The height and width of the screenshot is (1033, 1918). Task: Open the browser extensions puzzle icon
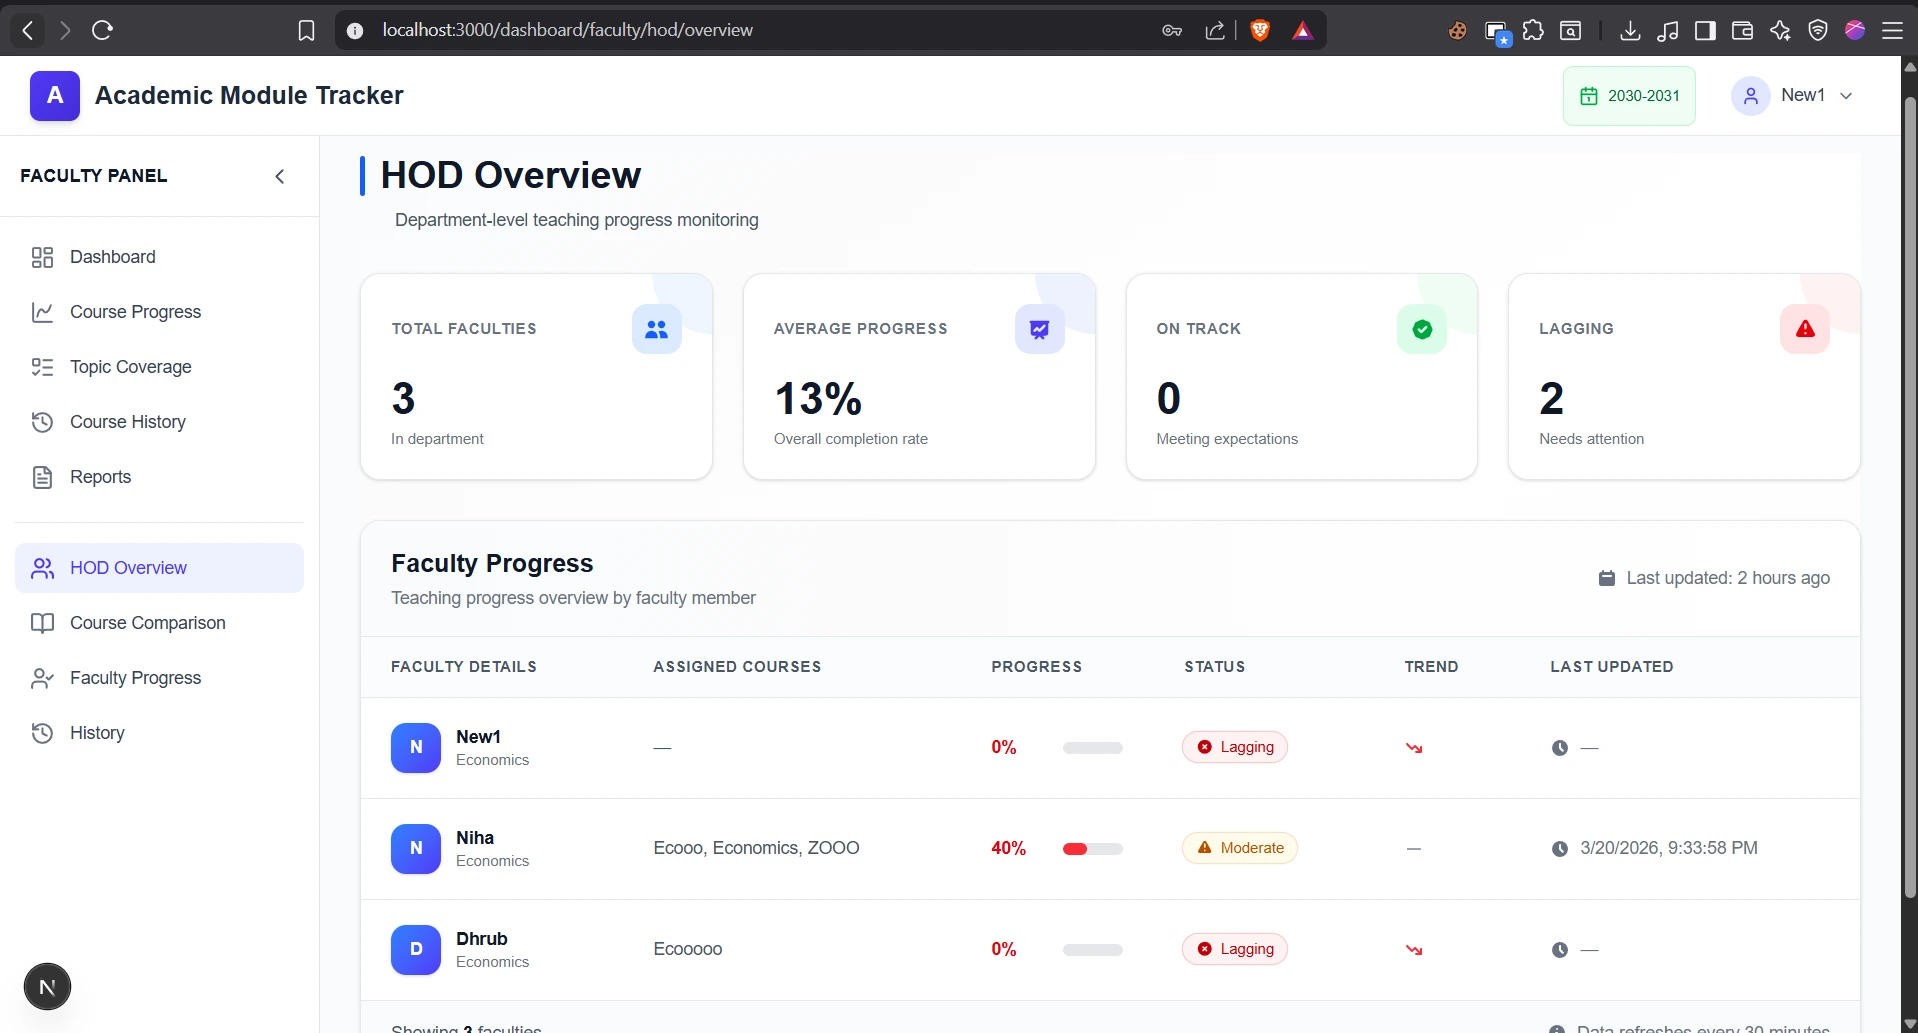click(x=1533, y=30)
